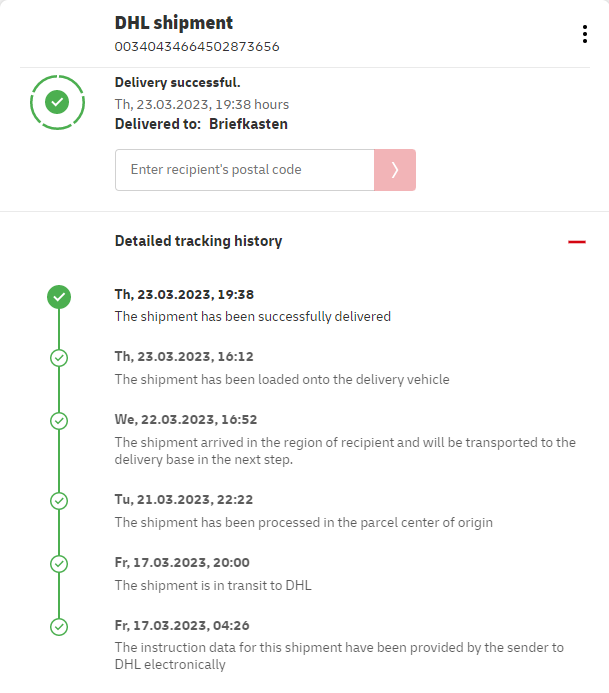Click the large green delivery success icon
This screenshot has width=609, height=693.
[x=58, y=101]
